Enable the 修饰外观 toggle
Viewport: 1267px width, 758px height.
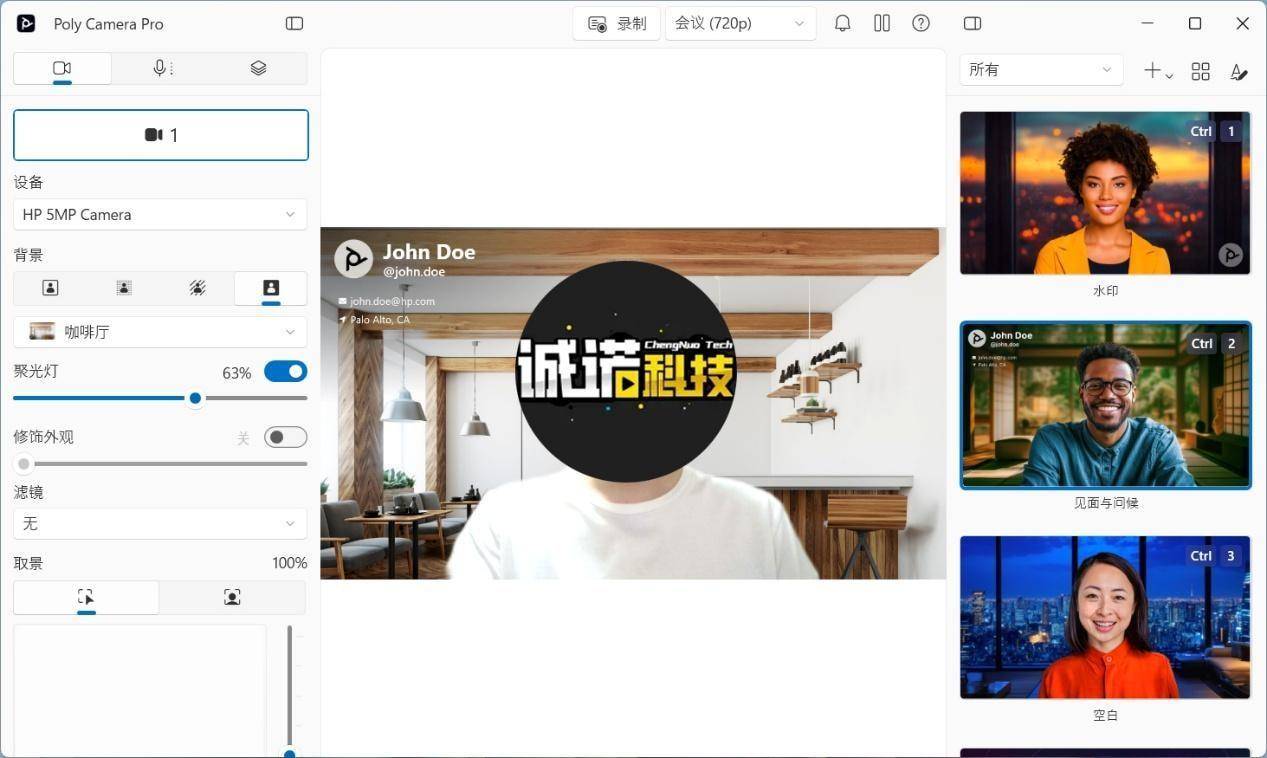pyautogui.click(x=285, y=437)
